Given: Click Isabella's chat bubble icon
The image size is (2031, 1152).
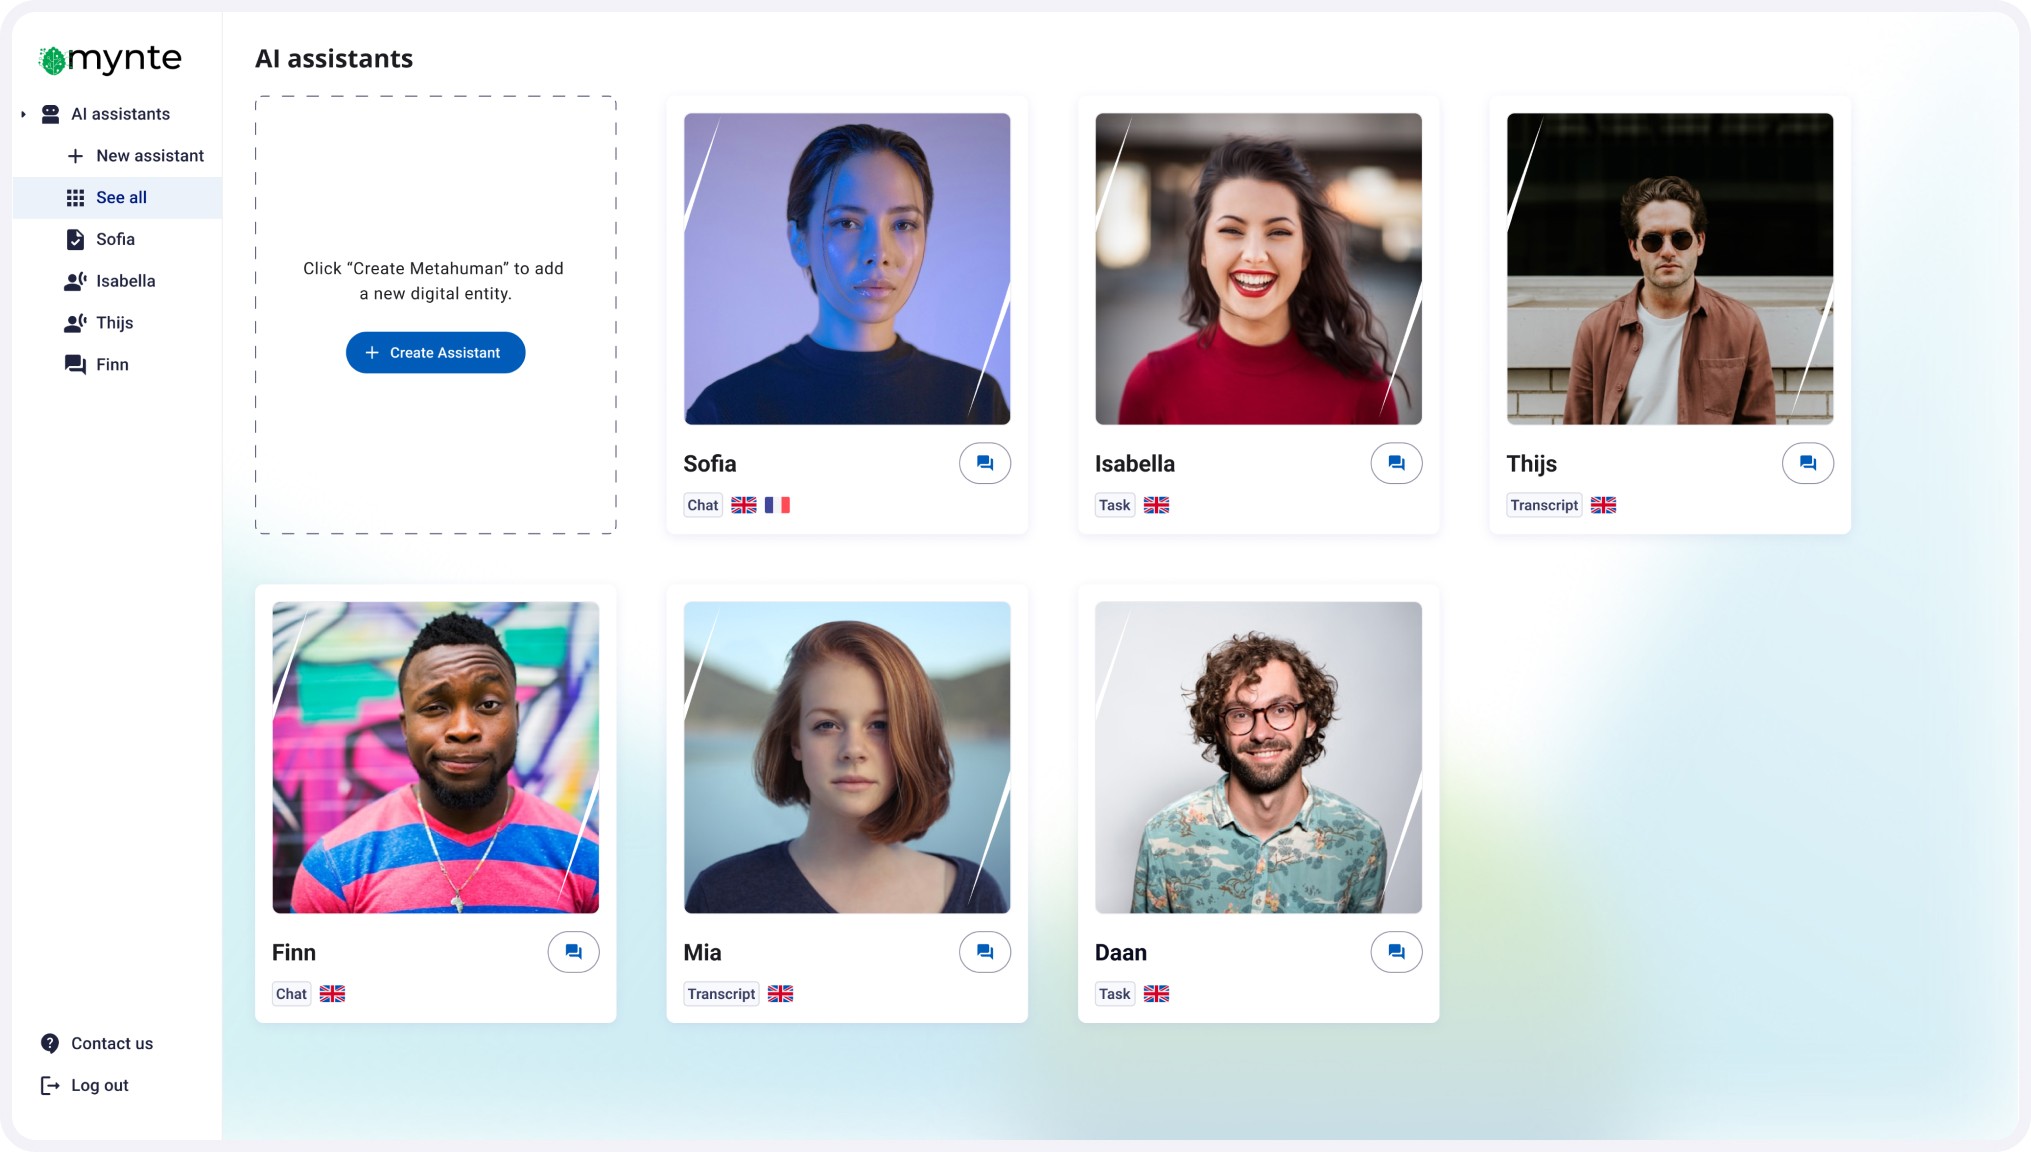Looking at the screenshot, I should coord(1396,463).
